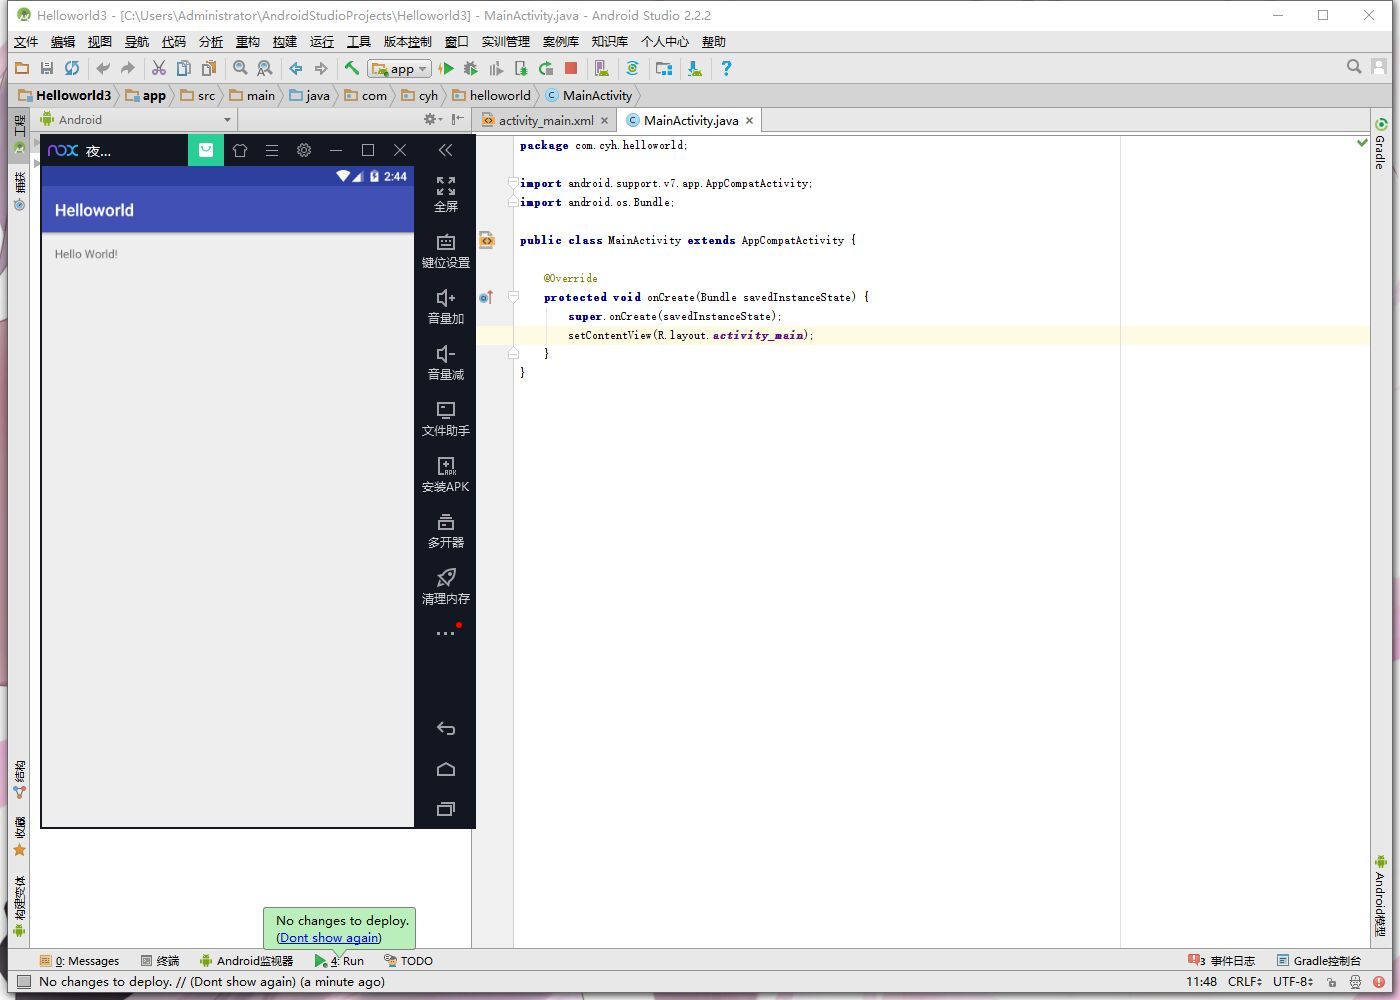
Task: Click 清理内存 rocket icon in Nox
Action: [x=446, y=586]
